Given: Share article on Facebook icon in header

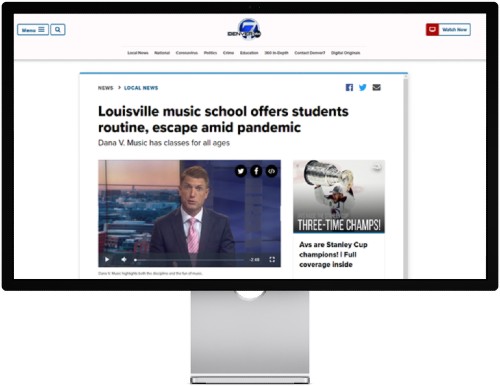Looking at the screenshot, I should click(349, 87).
